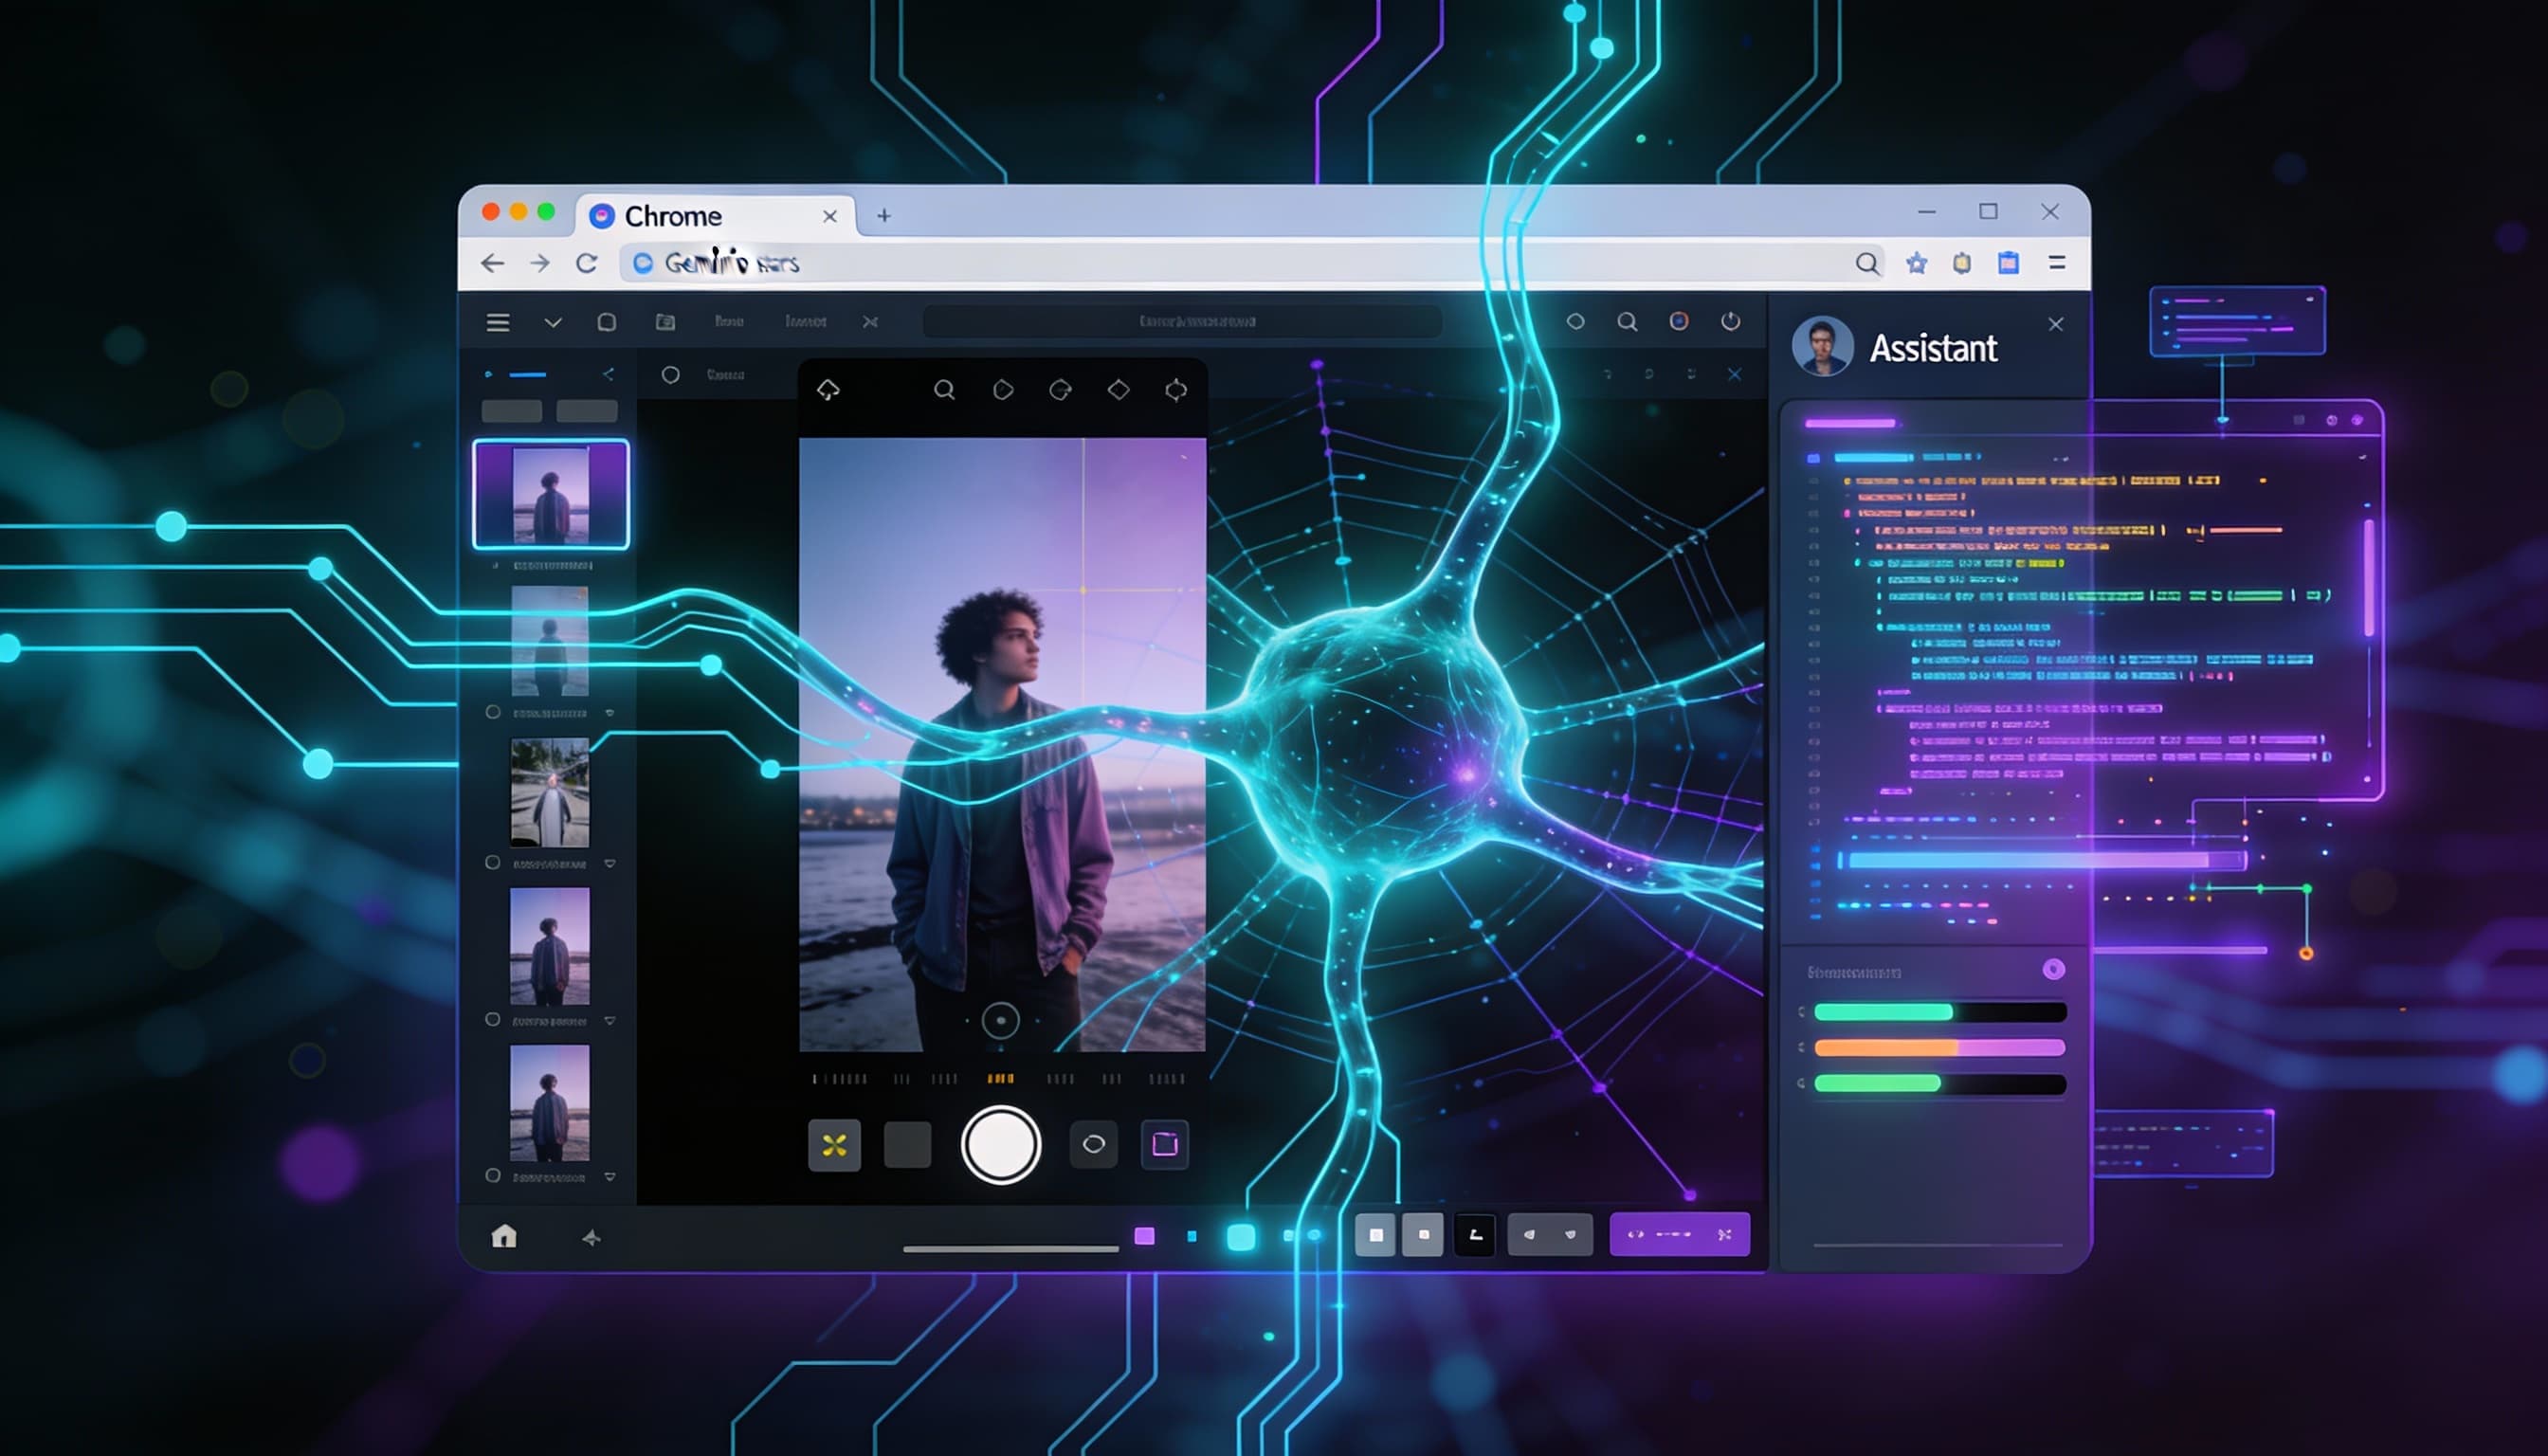Screen dimensions: 2548x1456
Task: Select the purple frame icon beside shutter
Action: [1164, 1144]
